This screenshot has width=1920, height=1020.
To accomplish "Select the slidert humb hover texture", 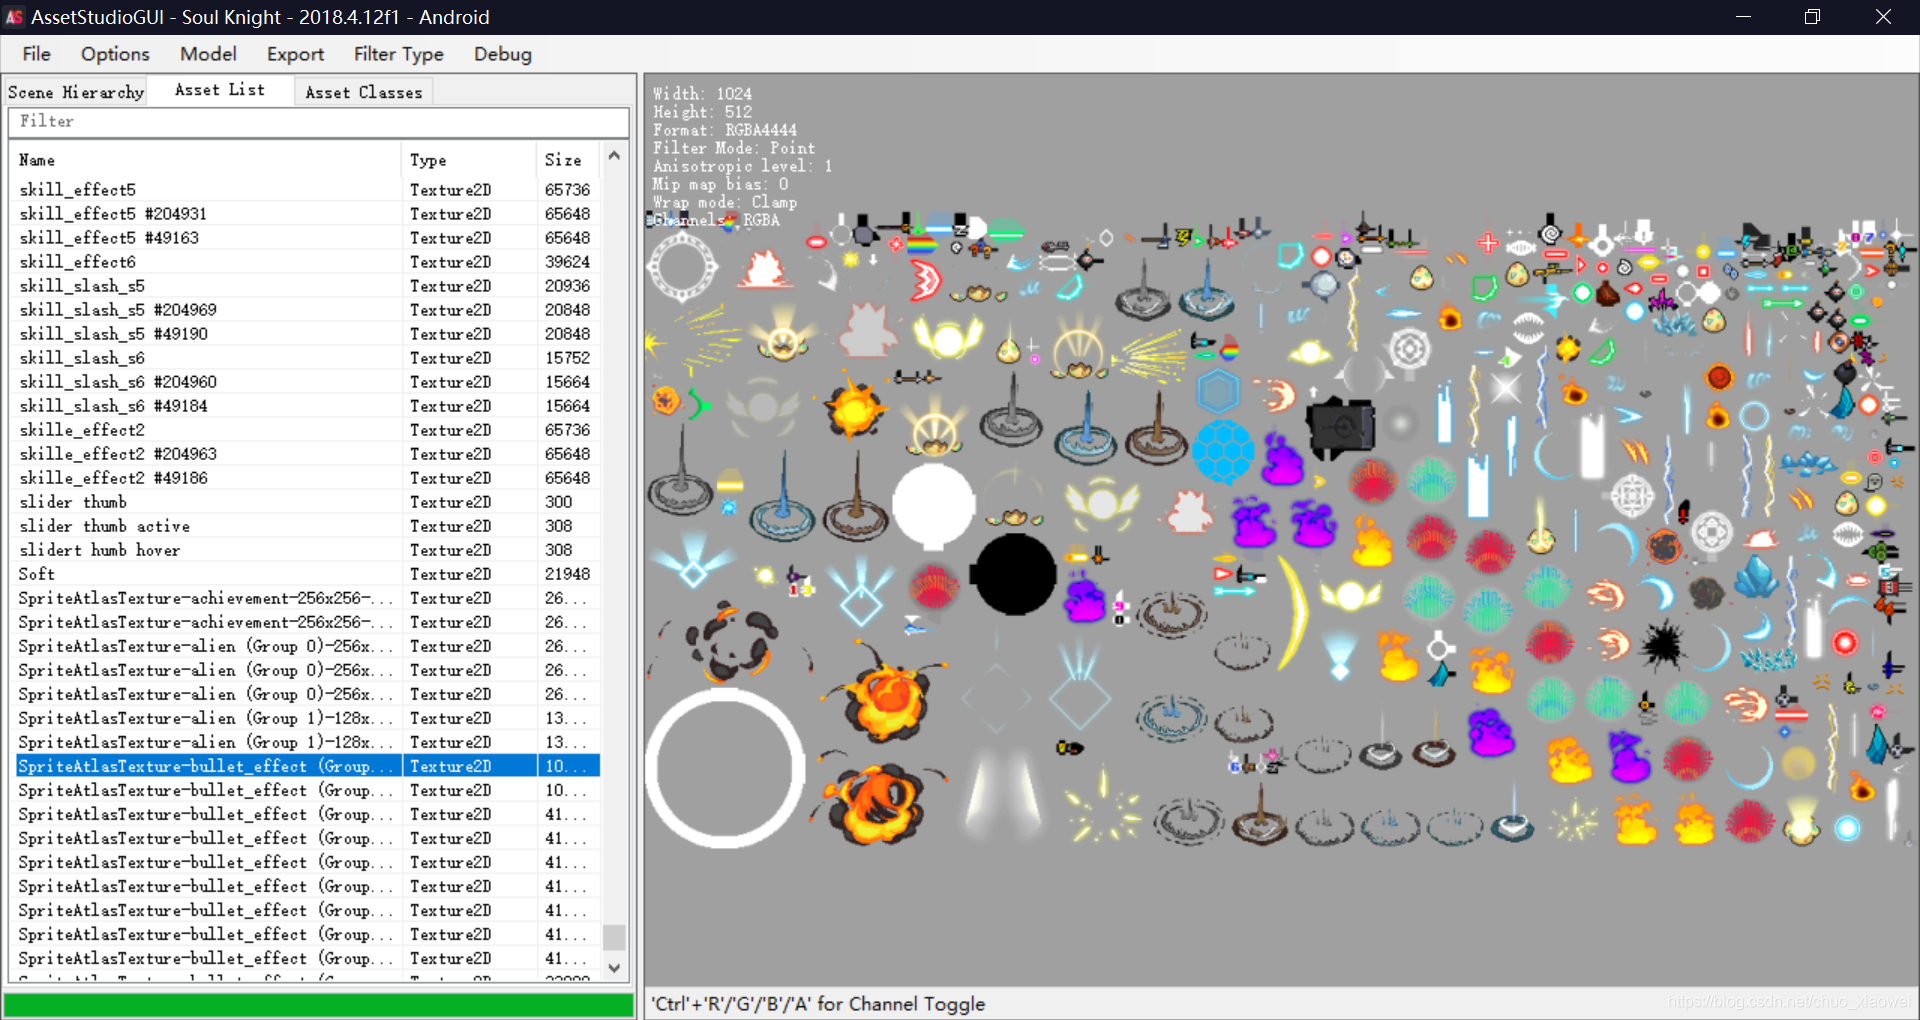I will click(x=308, y=550).
